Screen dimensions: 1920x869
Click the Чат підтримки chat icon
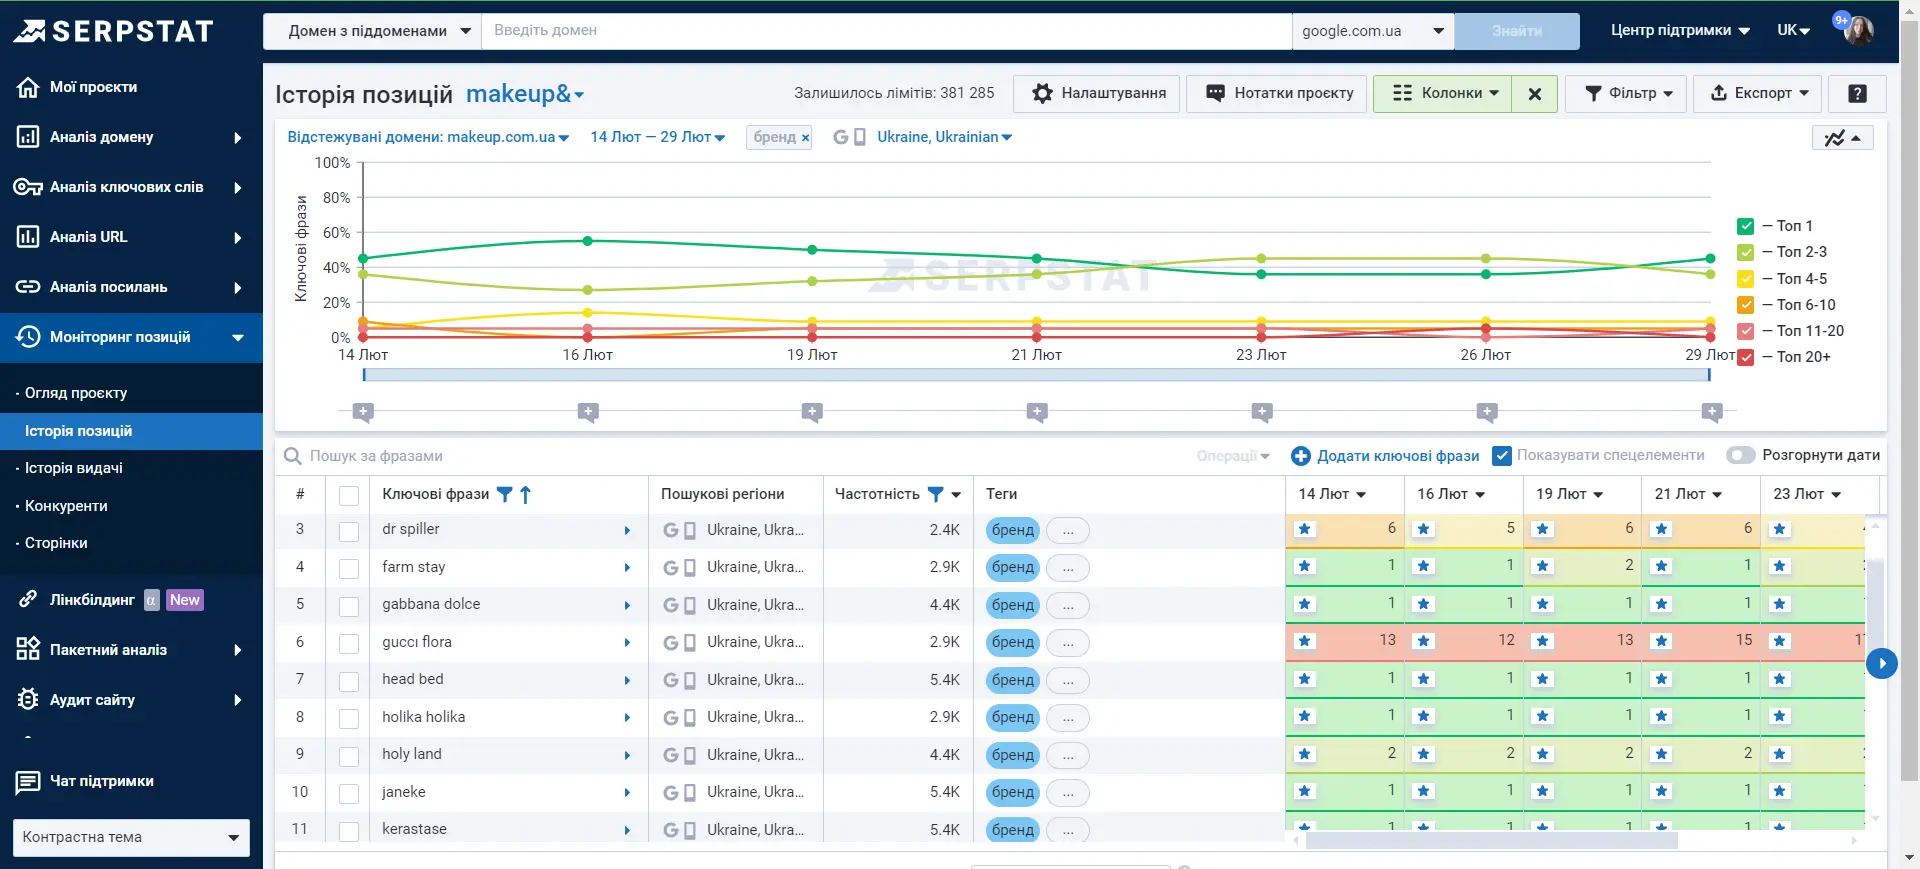click(28, 782)
